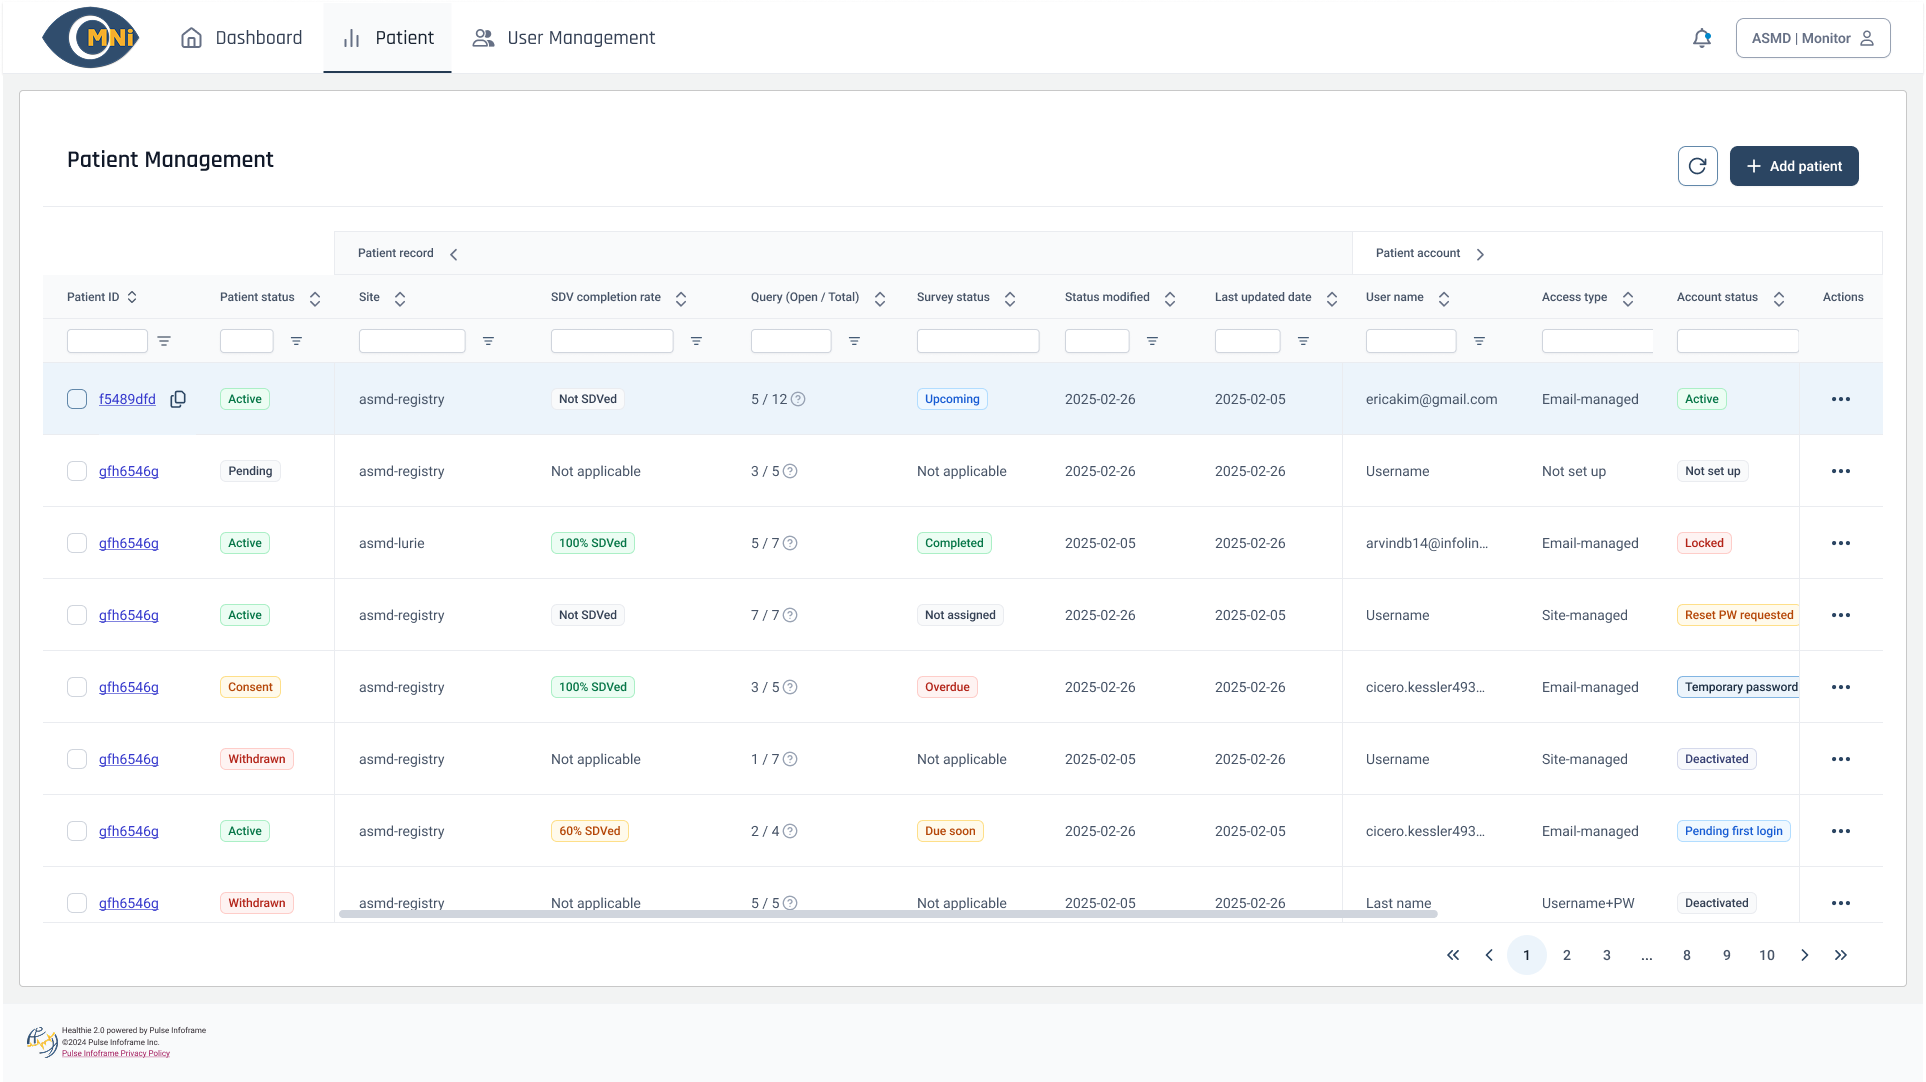Click the refresh table icon button
The height and width of the screenshot is (1082, 1926).
pyautogui.click(x=1697, y=166)
